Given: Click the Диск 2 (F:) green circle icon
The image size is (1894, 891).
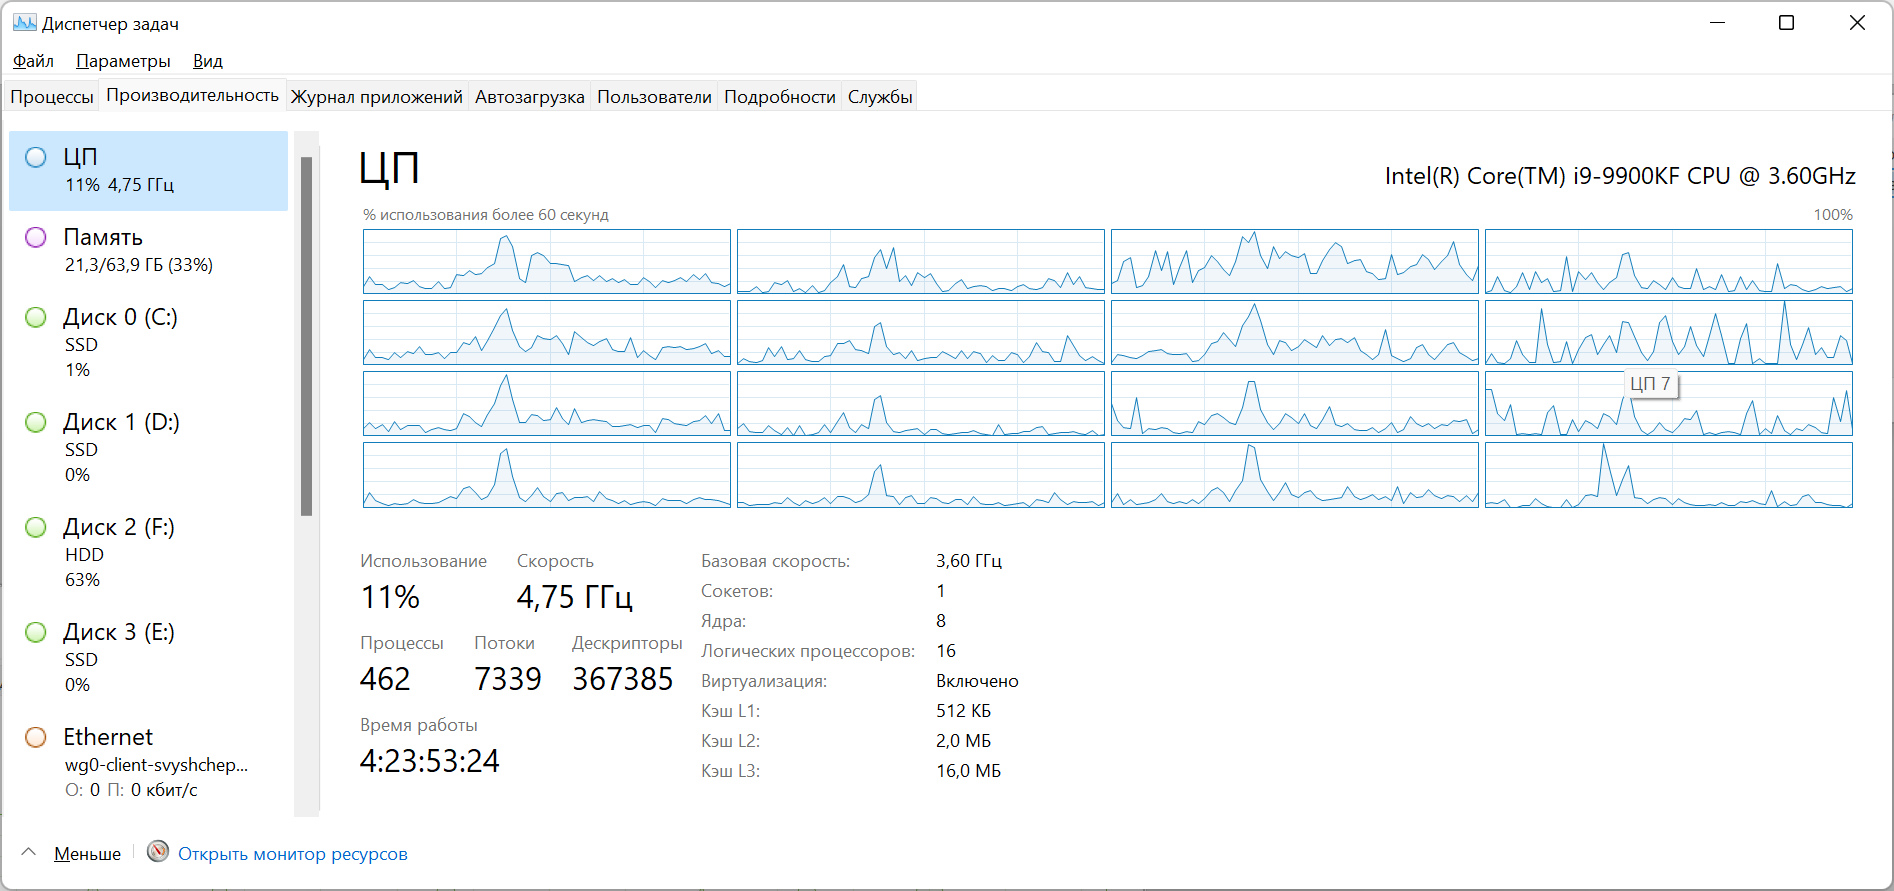Looking at the screenshot, I should 36,527.
